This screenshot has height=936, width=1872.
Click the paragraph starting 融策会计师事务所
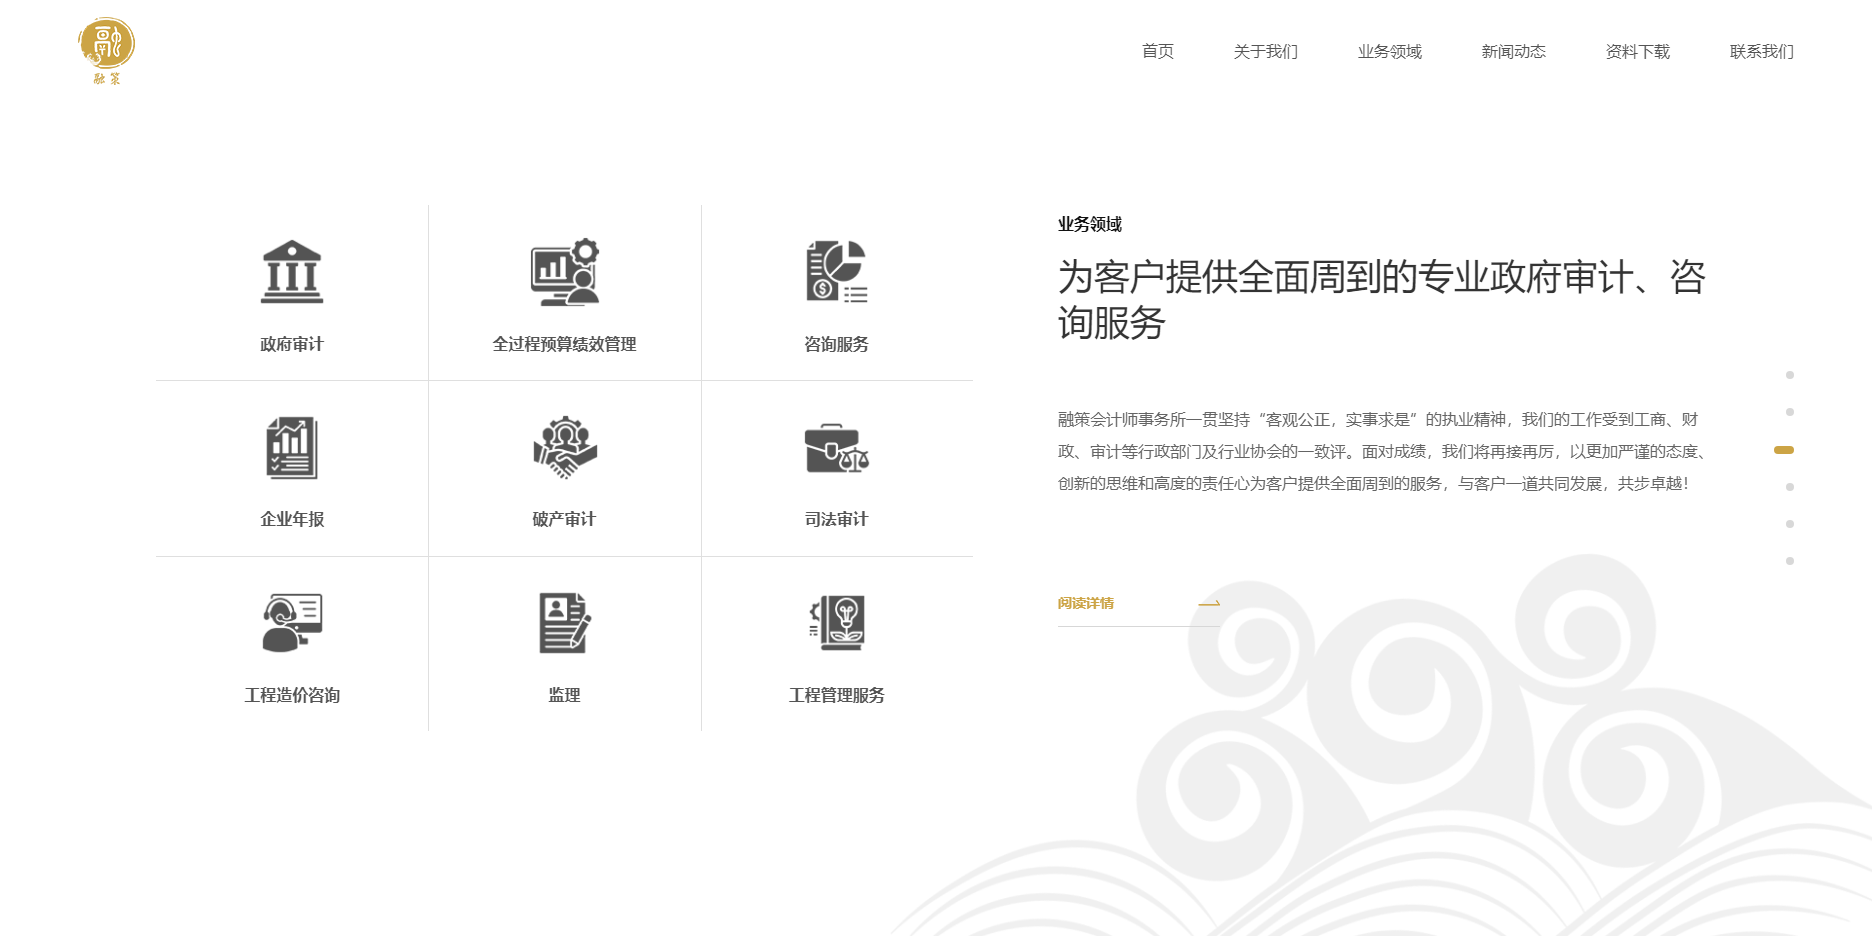1384,451
